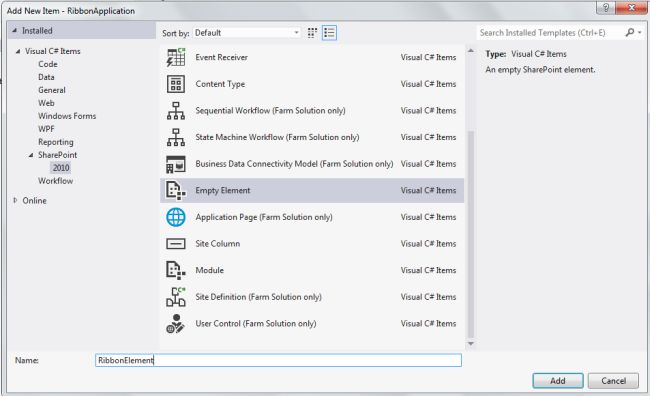Select the Site Column template text
This screenshot has width=650, height=396.
pos(218,244)
